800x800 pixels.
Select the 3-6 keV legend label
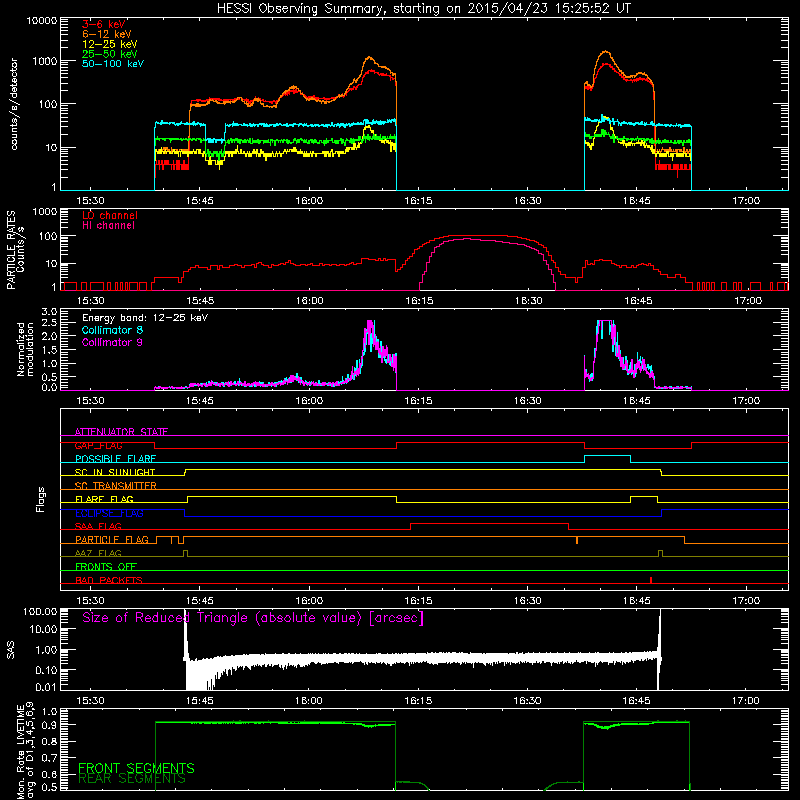coord(104,24)
